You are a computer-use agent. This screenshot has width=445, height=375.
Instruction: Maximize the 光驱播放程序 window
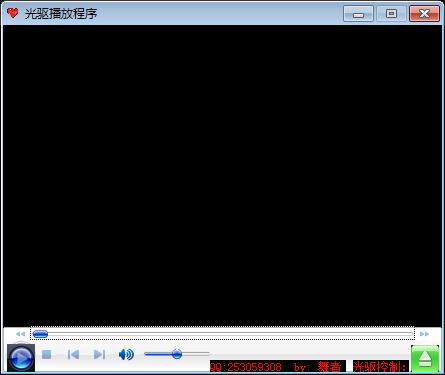(x=391, y=14)
